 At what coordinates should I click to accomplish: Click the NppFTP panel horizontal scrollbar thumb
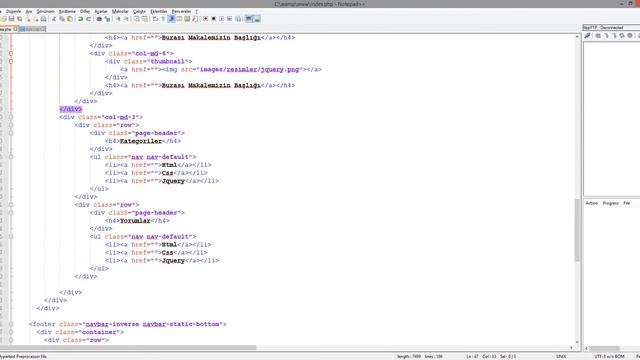604,348
